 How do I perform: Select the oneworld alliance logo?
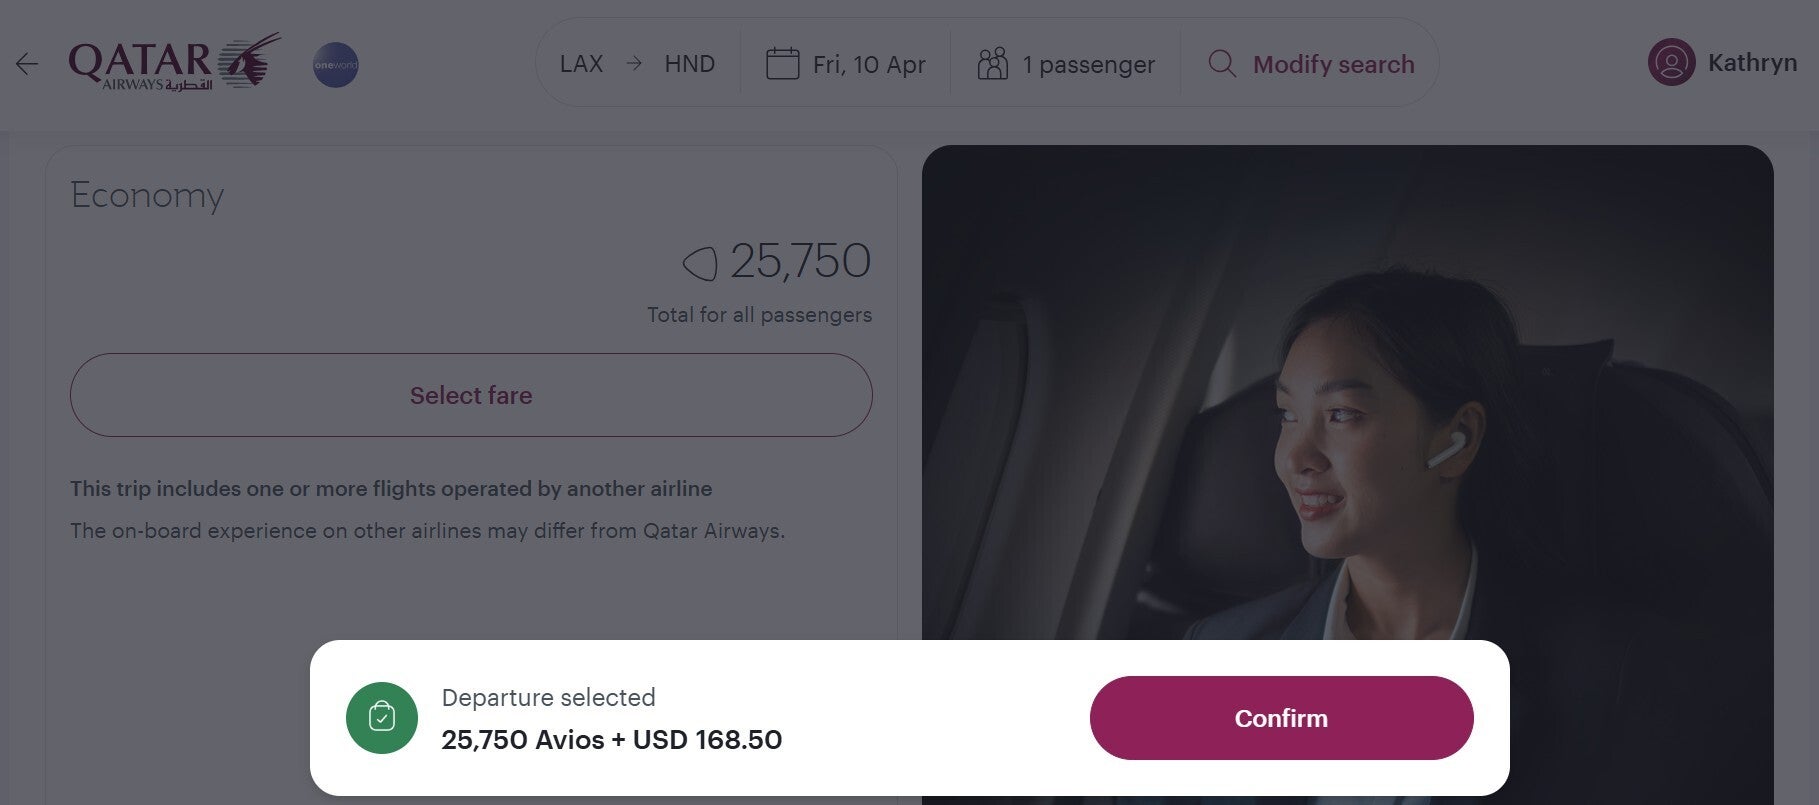coord(336,63)
